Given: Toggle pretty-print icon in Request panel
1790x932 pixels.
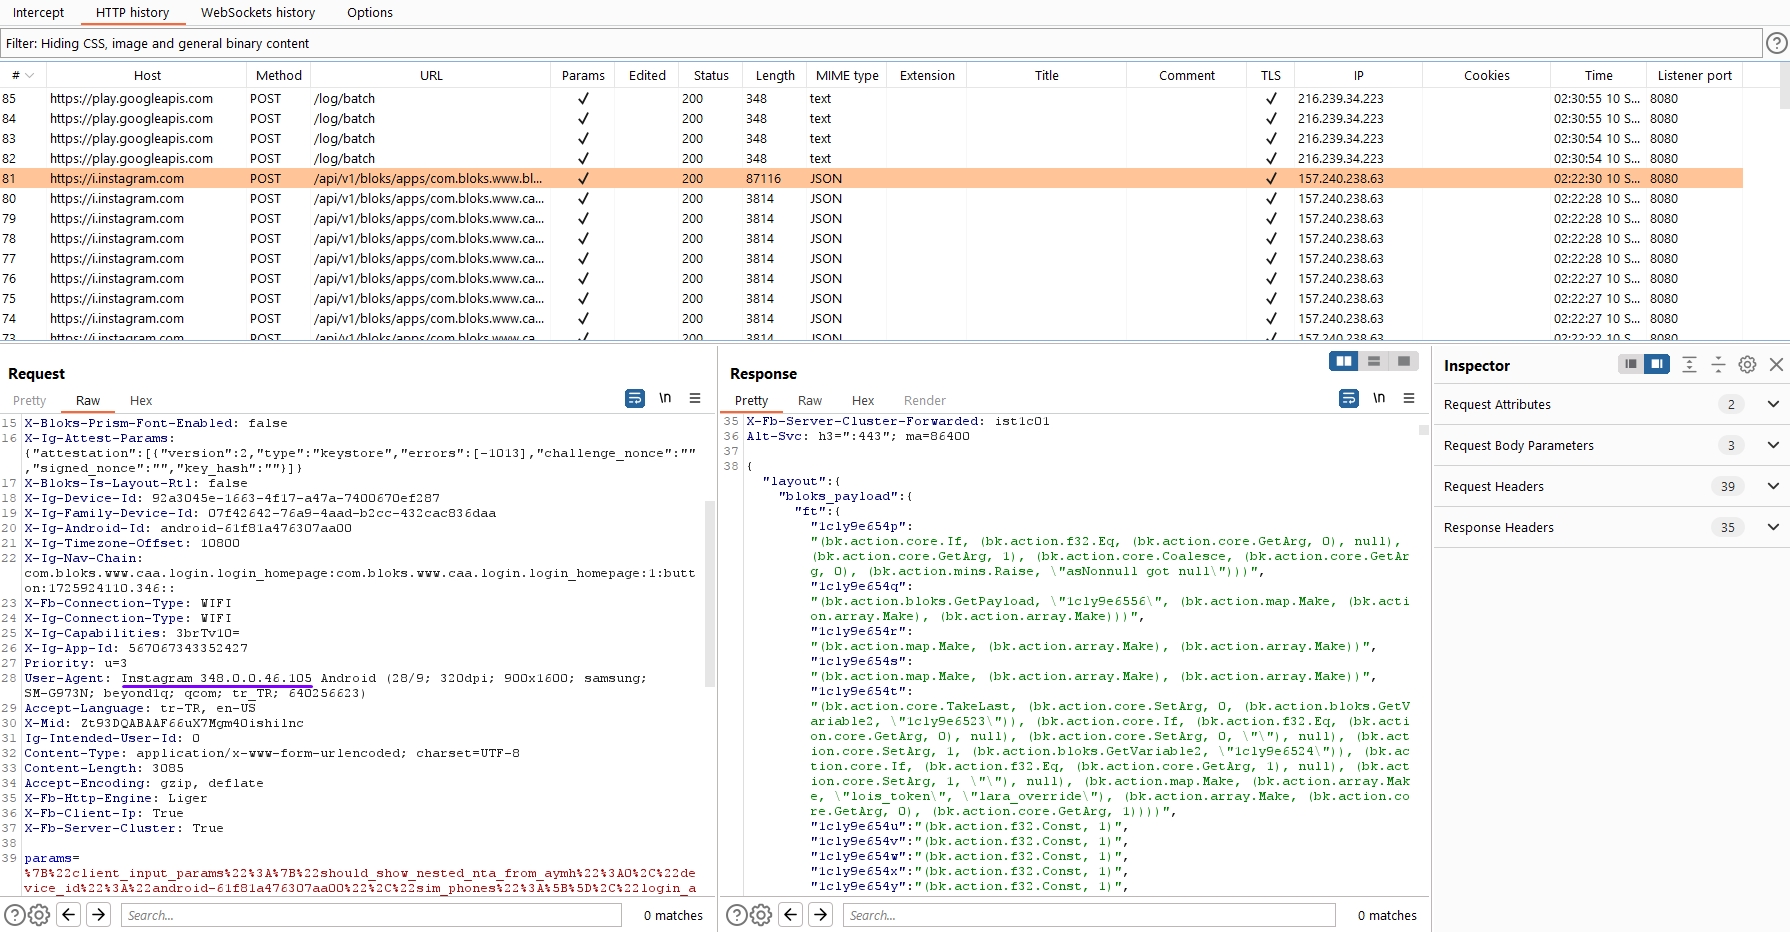Looking at the screenshot, I should point(635,399).
